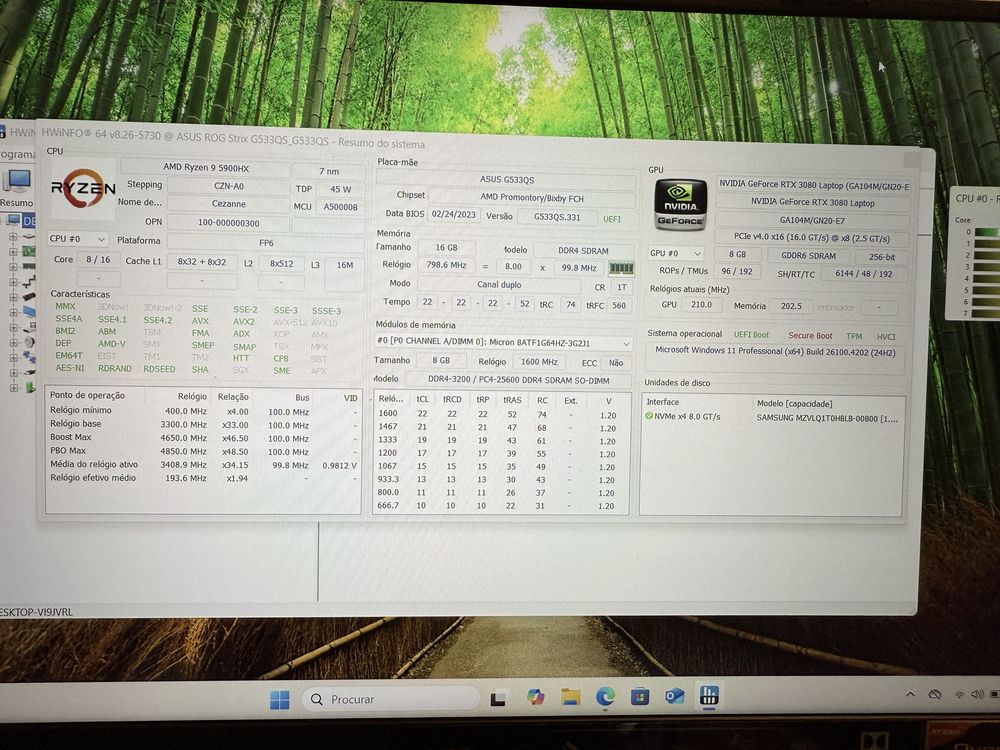Viewport: 1000px width, 750px height.
Task: Expand the tree node with the network computers icon
Action: pos(13,358)
